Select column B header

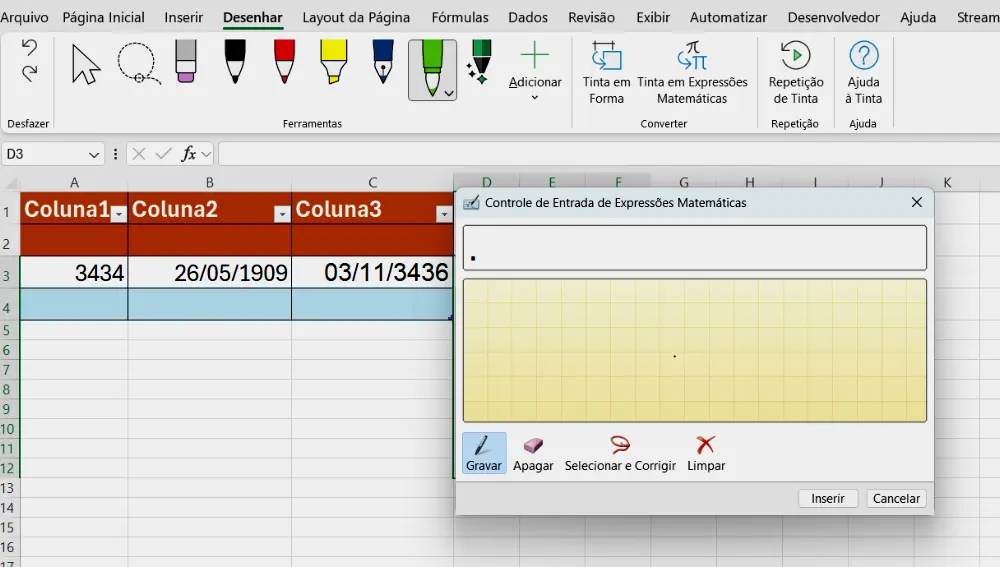click(210, 182)
